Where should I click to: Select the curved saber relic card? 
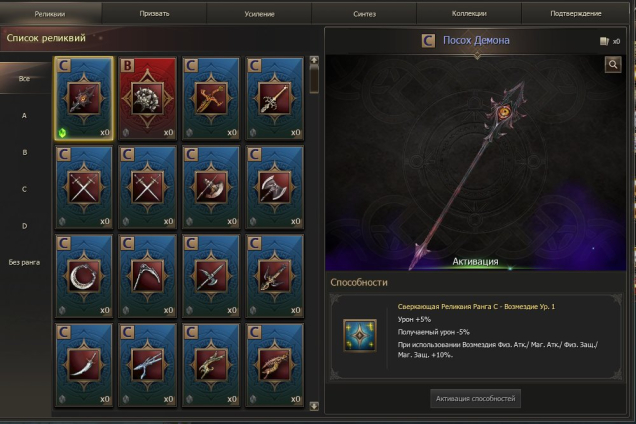[84, 365]
